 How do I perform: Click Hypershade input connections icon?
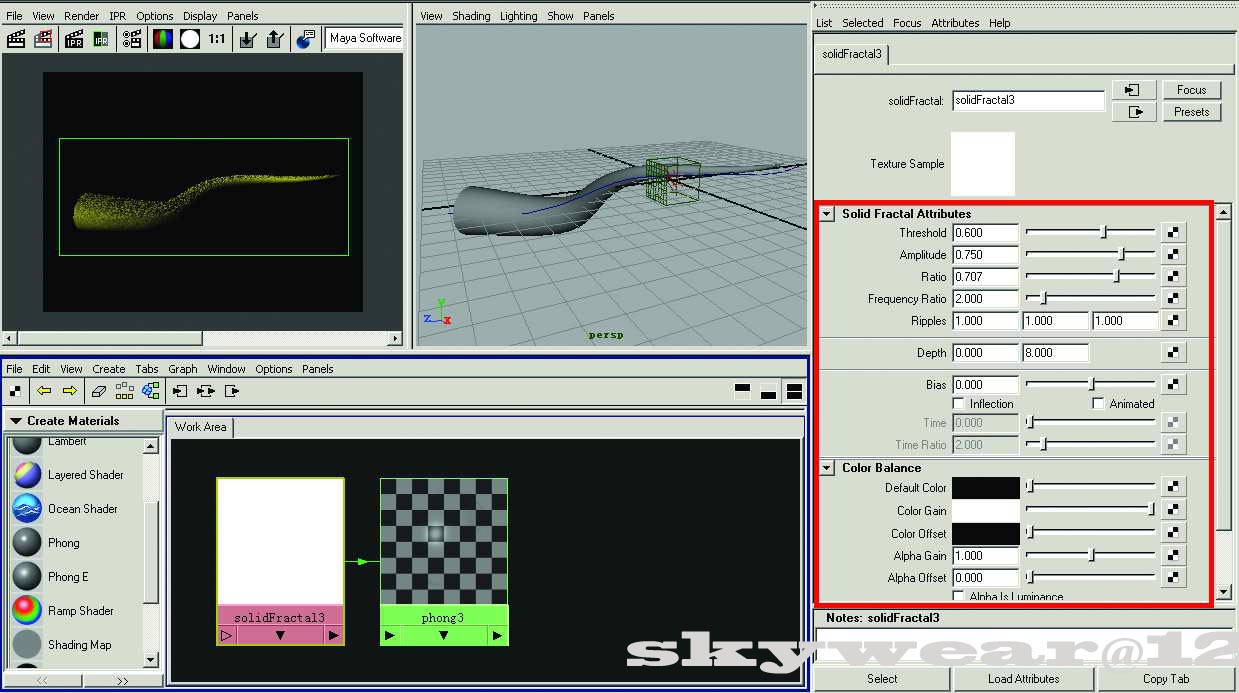click(180, 390)
